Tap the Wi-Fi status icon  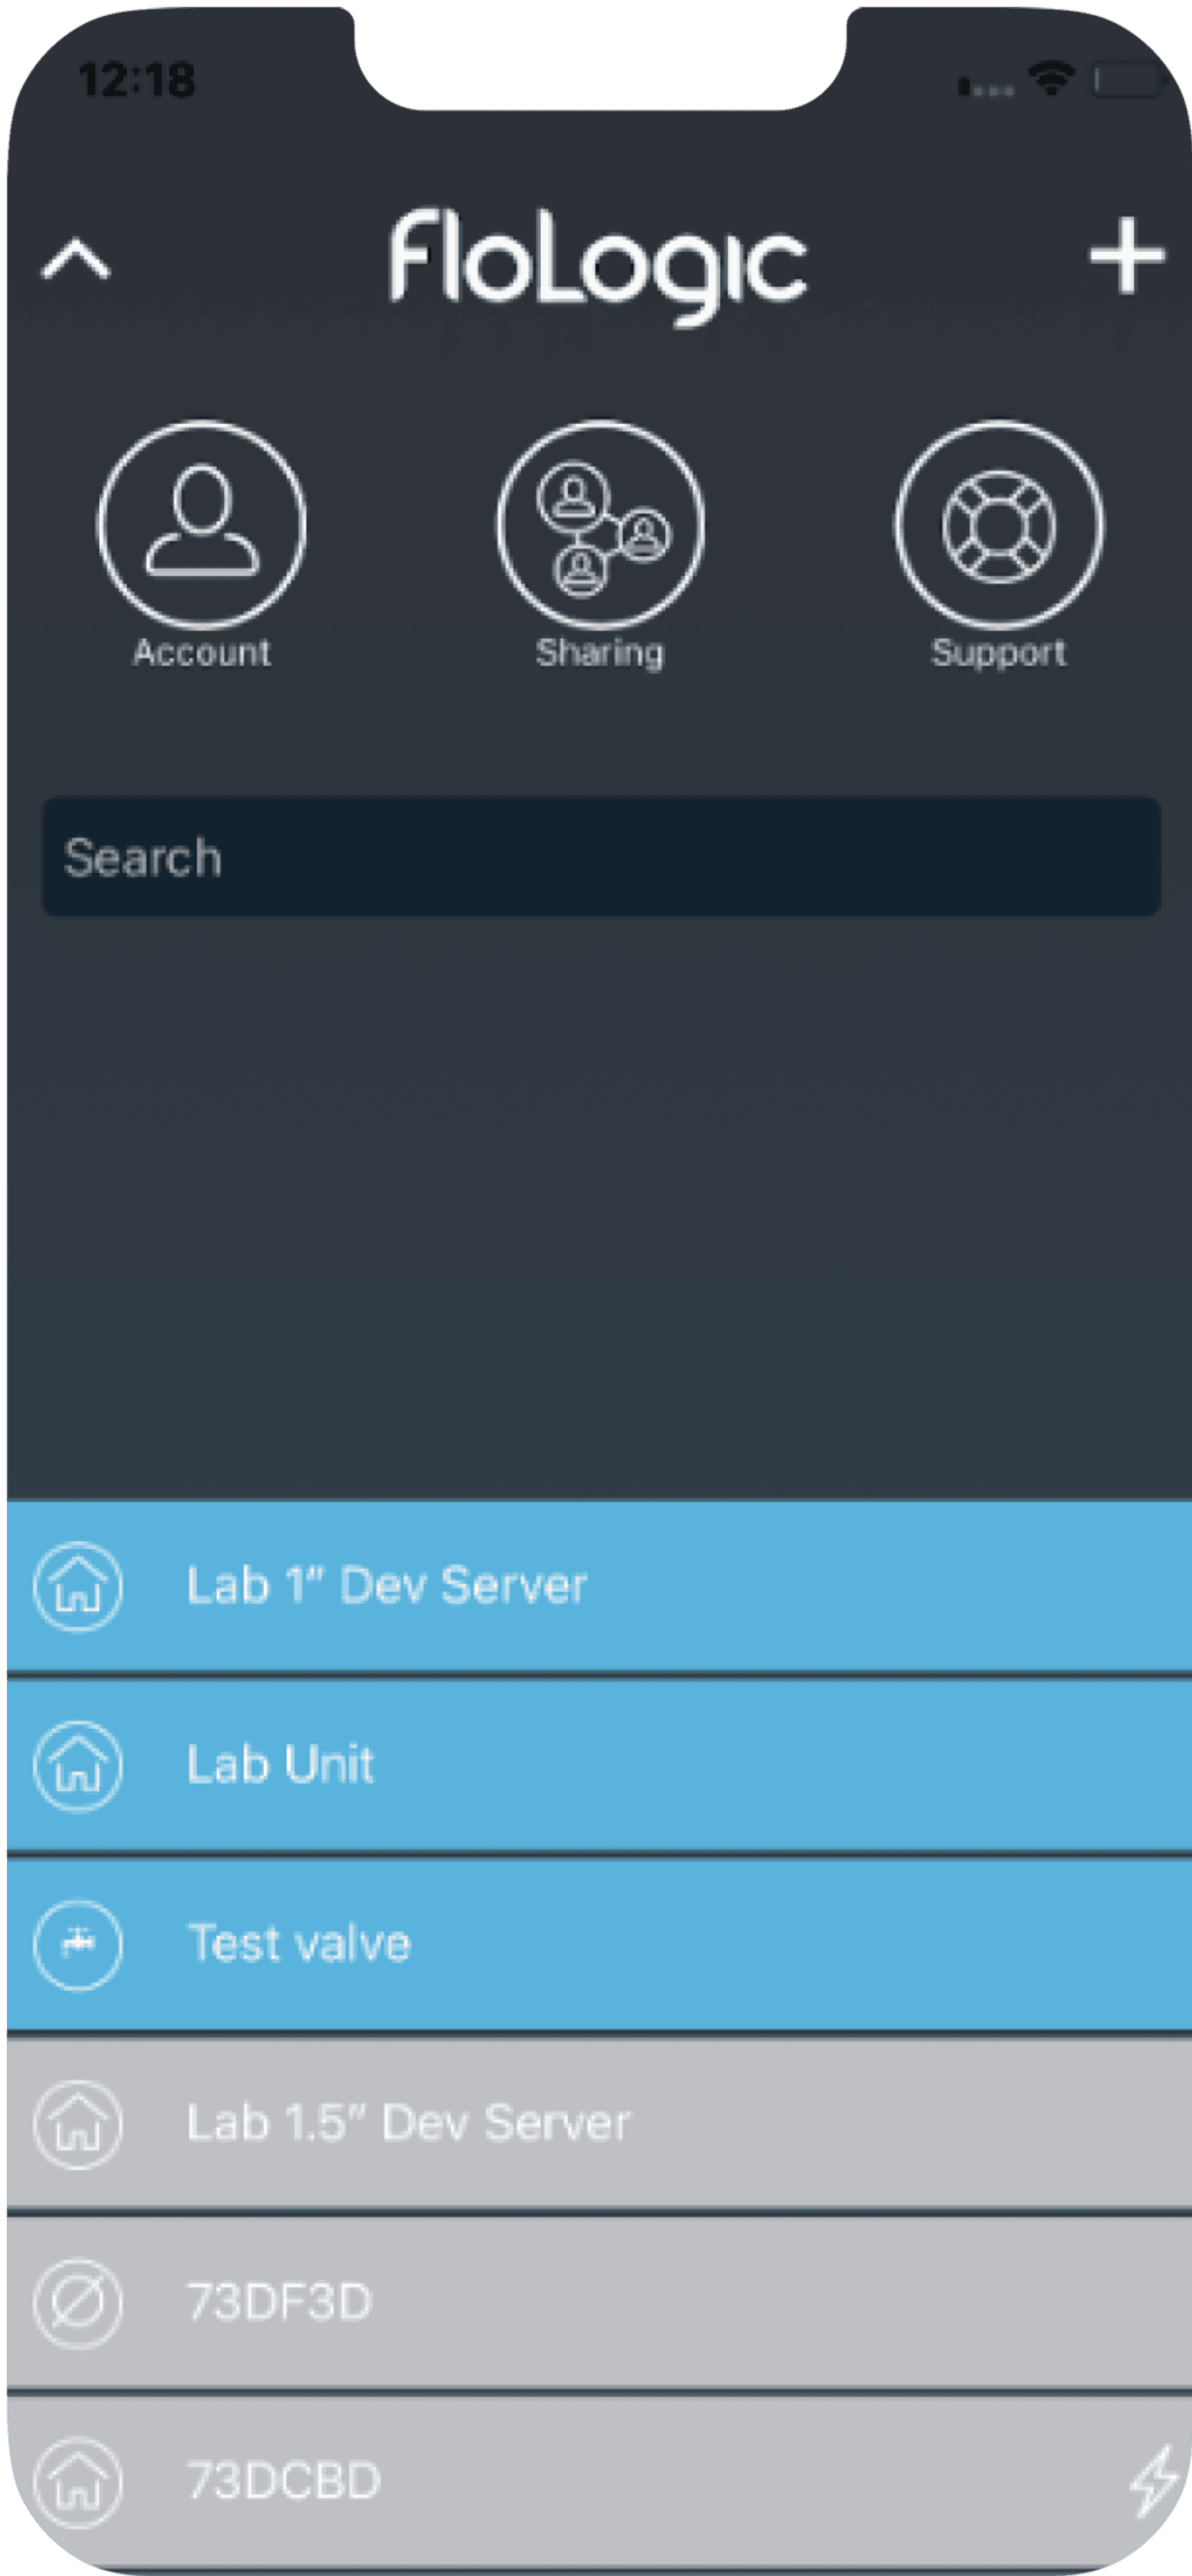tap(1051, 78)
